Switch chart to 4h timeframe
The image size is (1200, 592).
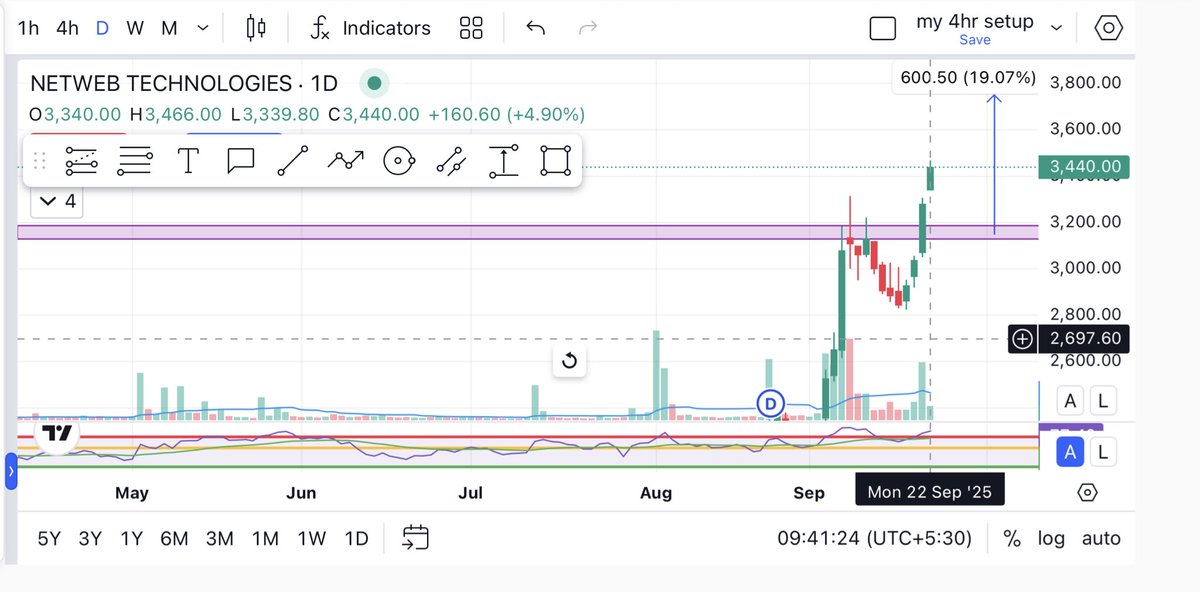(67, 28)
